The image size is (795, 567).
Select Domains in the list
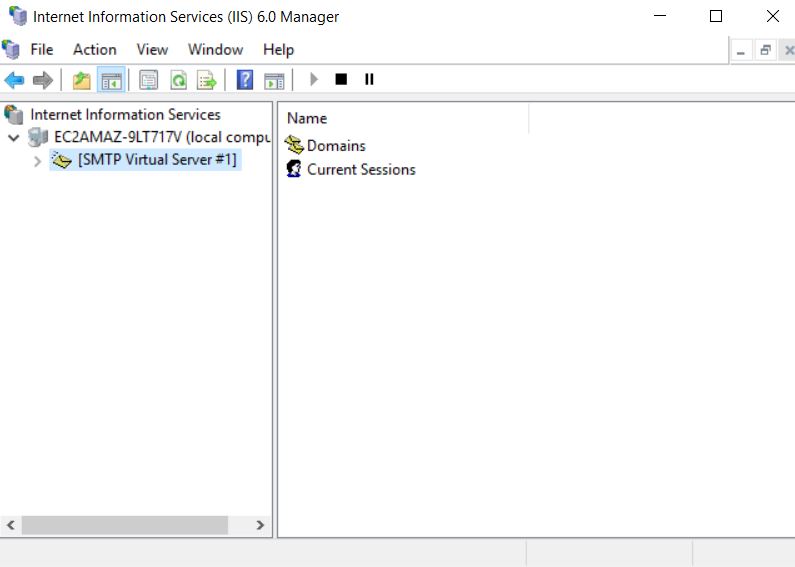coord(335,146)
